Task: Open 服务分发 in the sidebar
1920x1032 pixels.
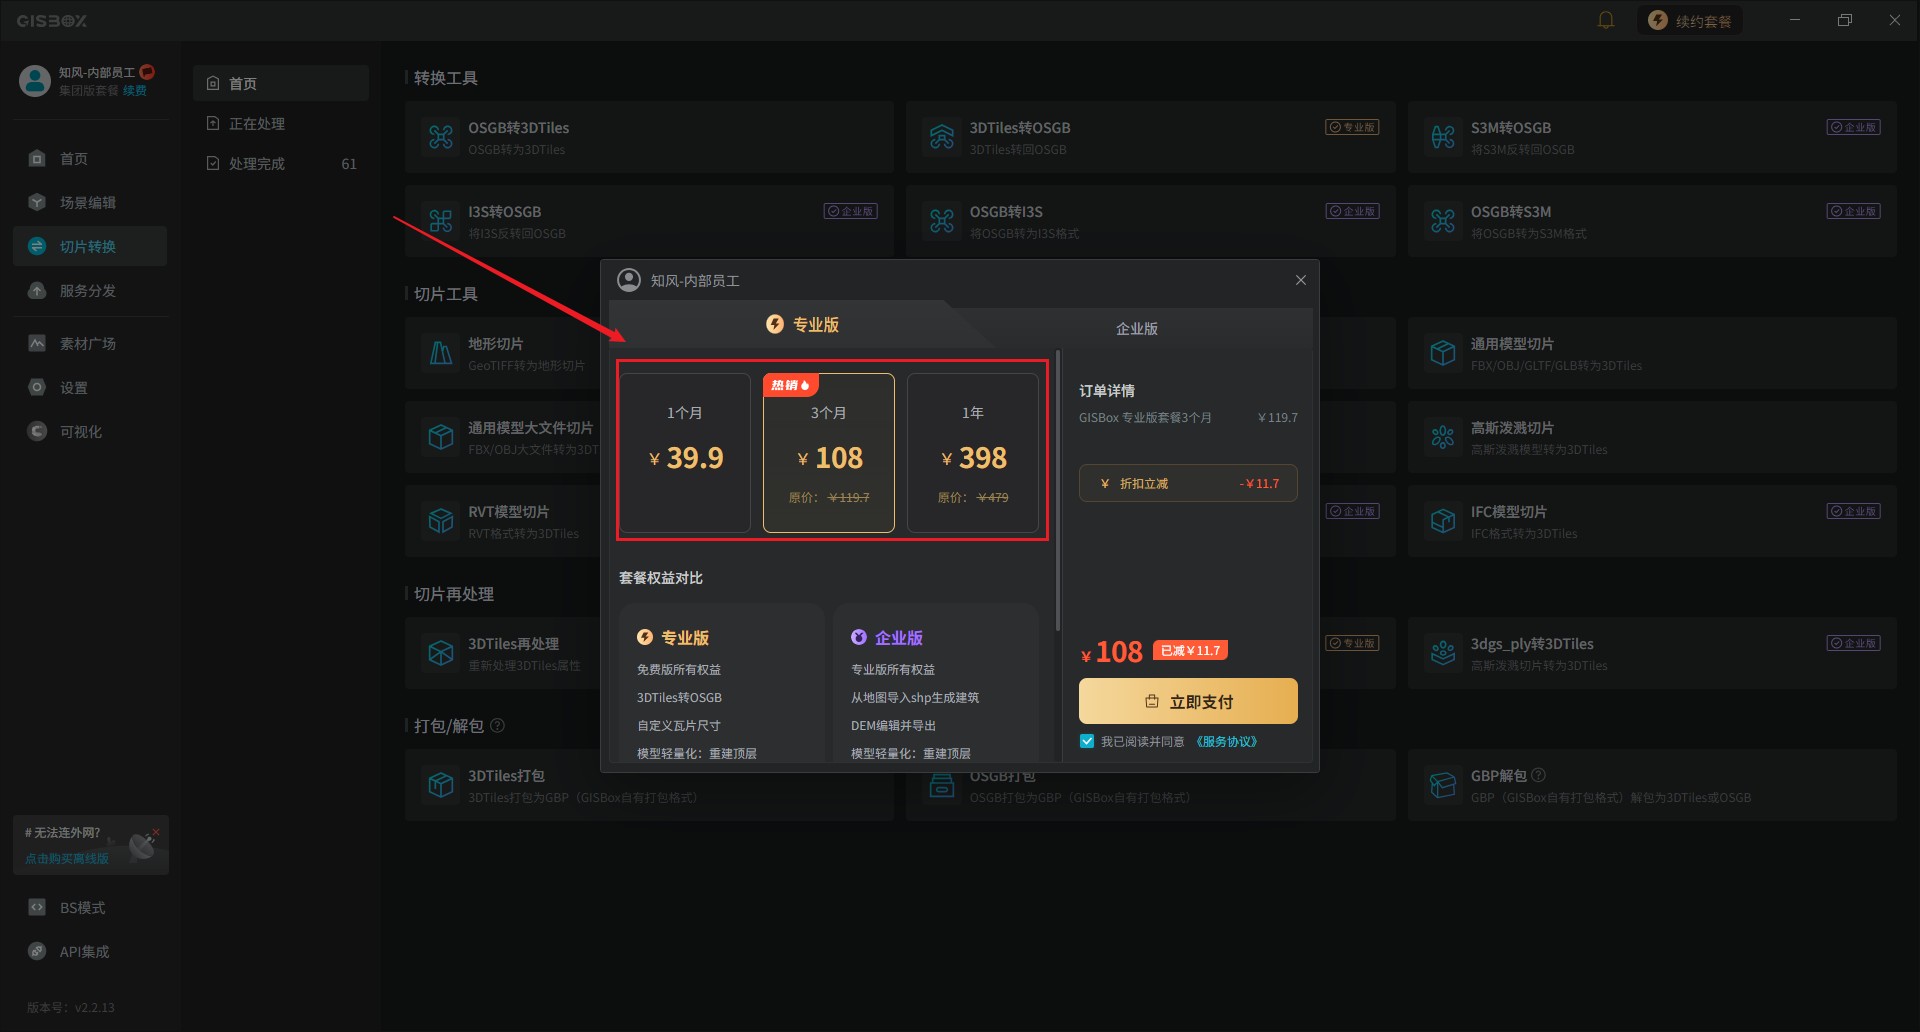Action: coord(90,290)
